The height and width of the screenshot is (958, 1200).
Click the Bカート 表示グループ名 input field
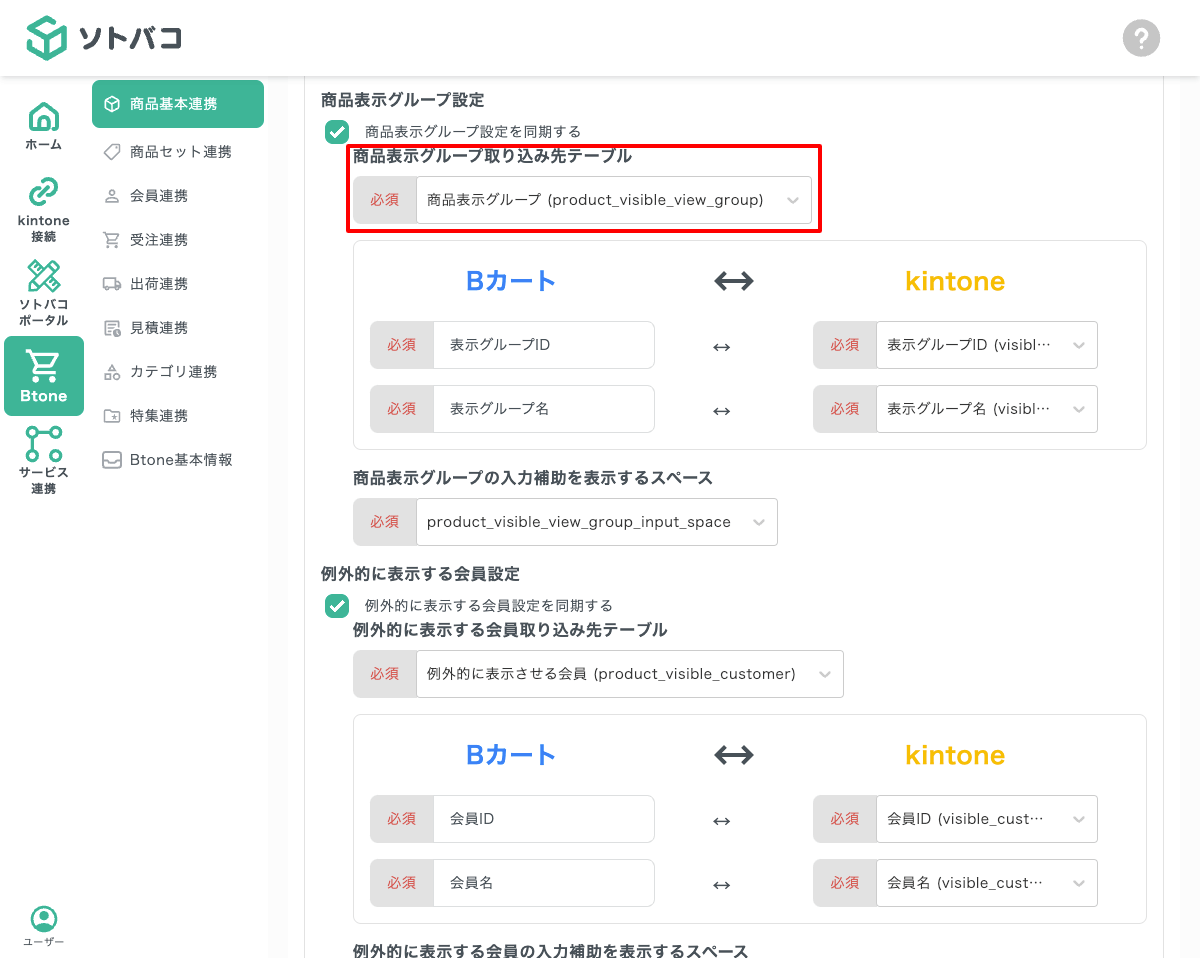[544, 409]
